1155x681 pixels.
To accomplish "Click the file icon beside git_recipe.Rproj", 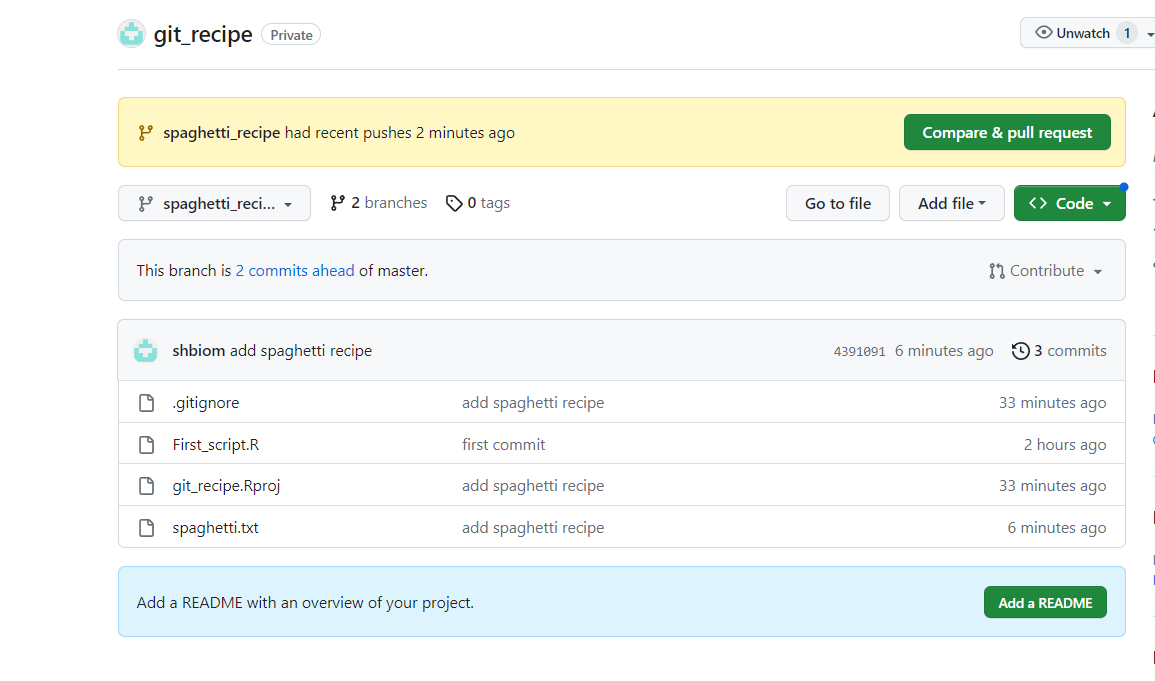I will pos(147,486).
